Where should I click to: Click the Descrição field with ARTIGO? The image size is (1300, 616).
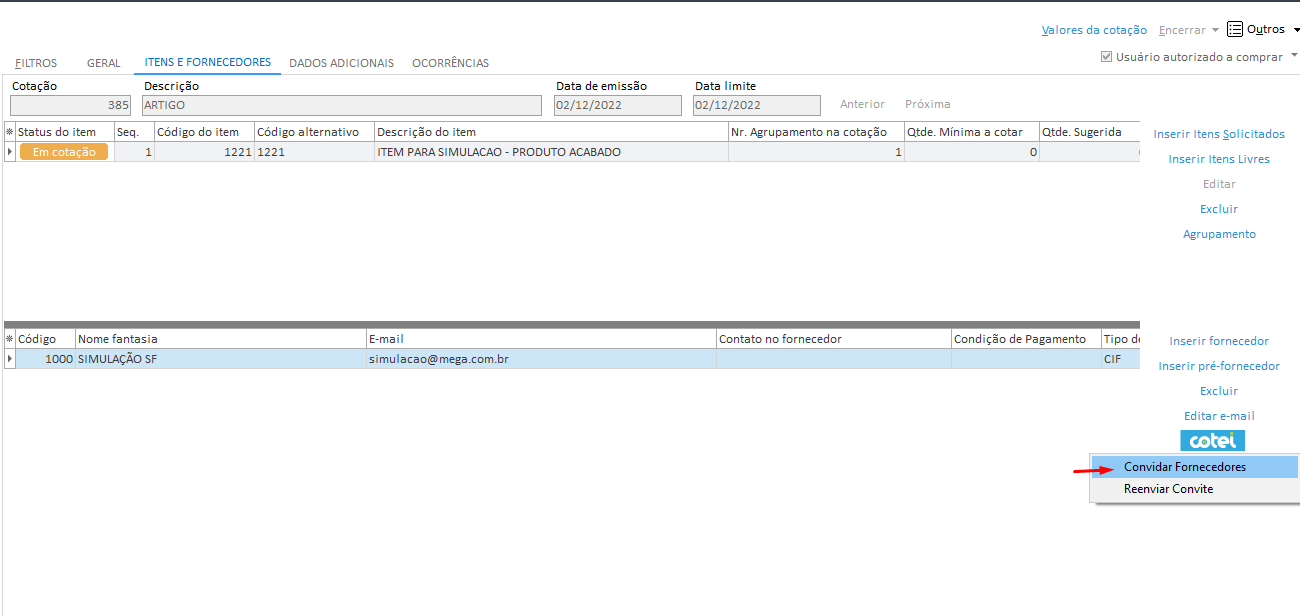341,105
